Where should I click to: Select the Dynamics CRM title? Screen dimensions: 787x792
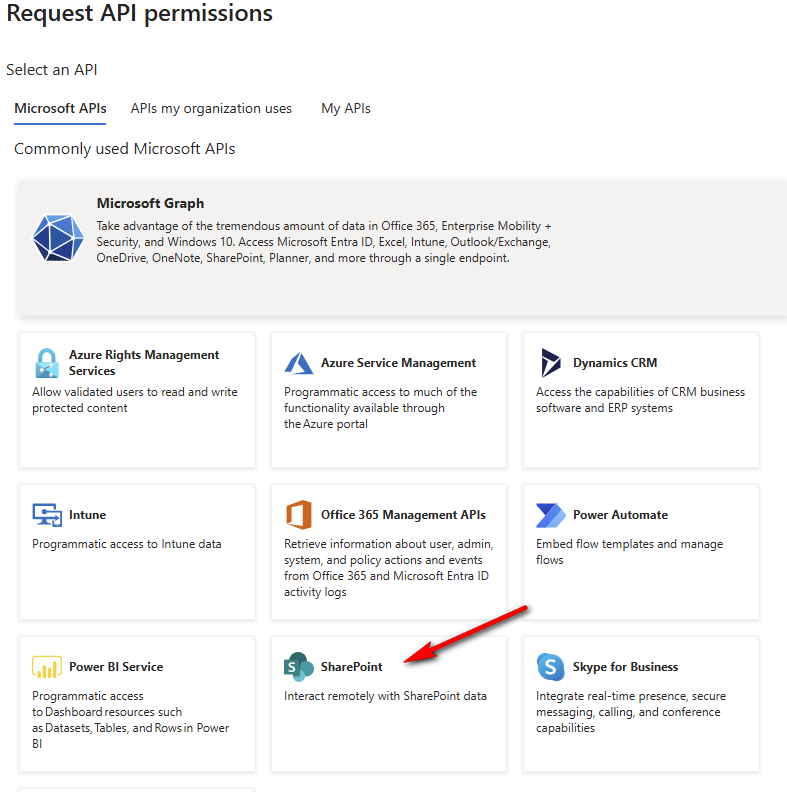[615, 363]
